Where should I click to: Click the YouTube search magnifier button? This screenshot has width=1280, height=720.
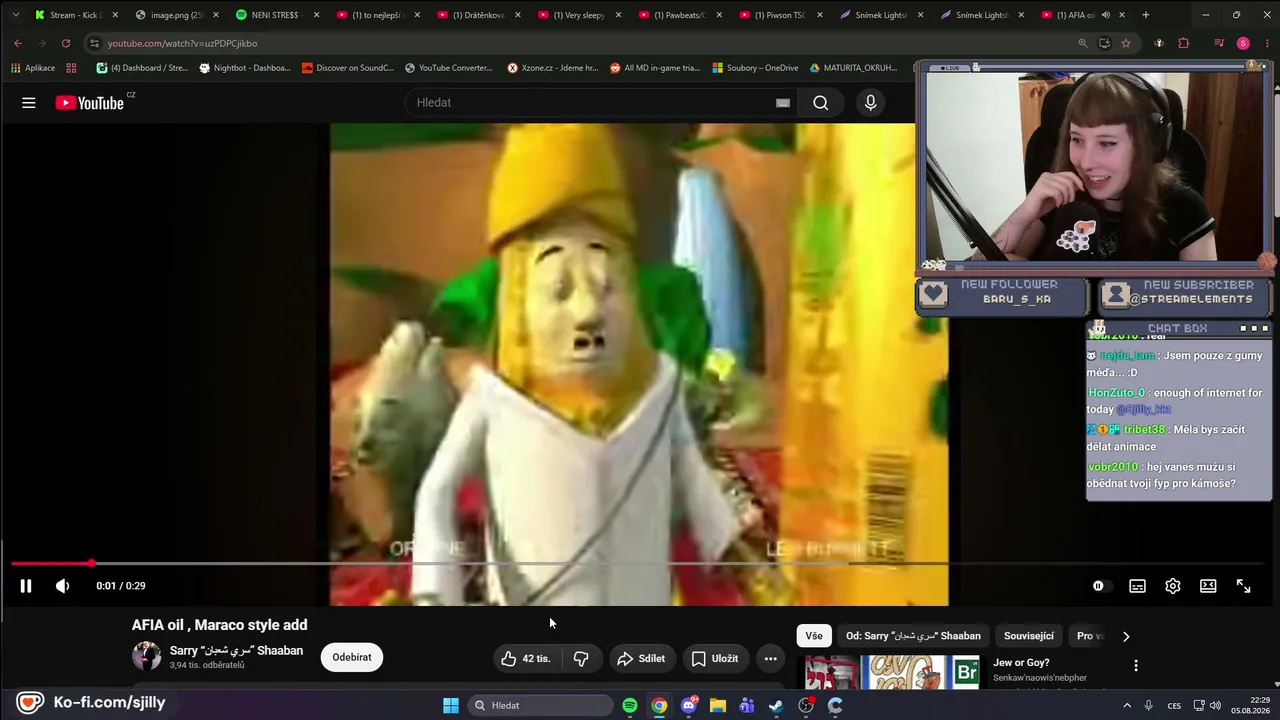[820, 103]
